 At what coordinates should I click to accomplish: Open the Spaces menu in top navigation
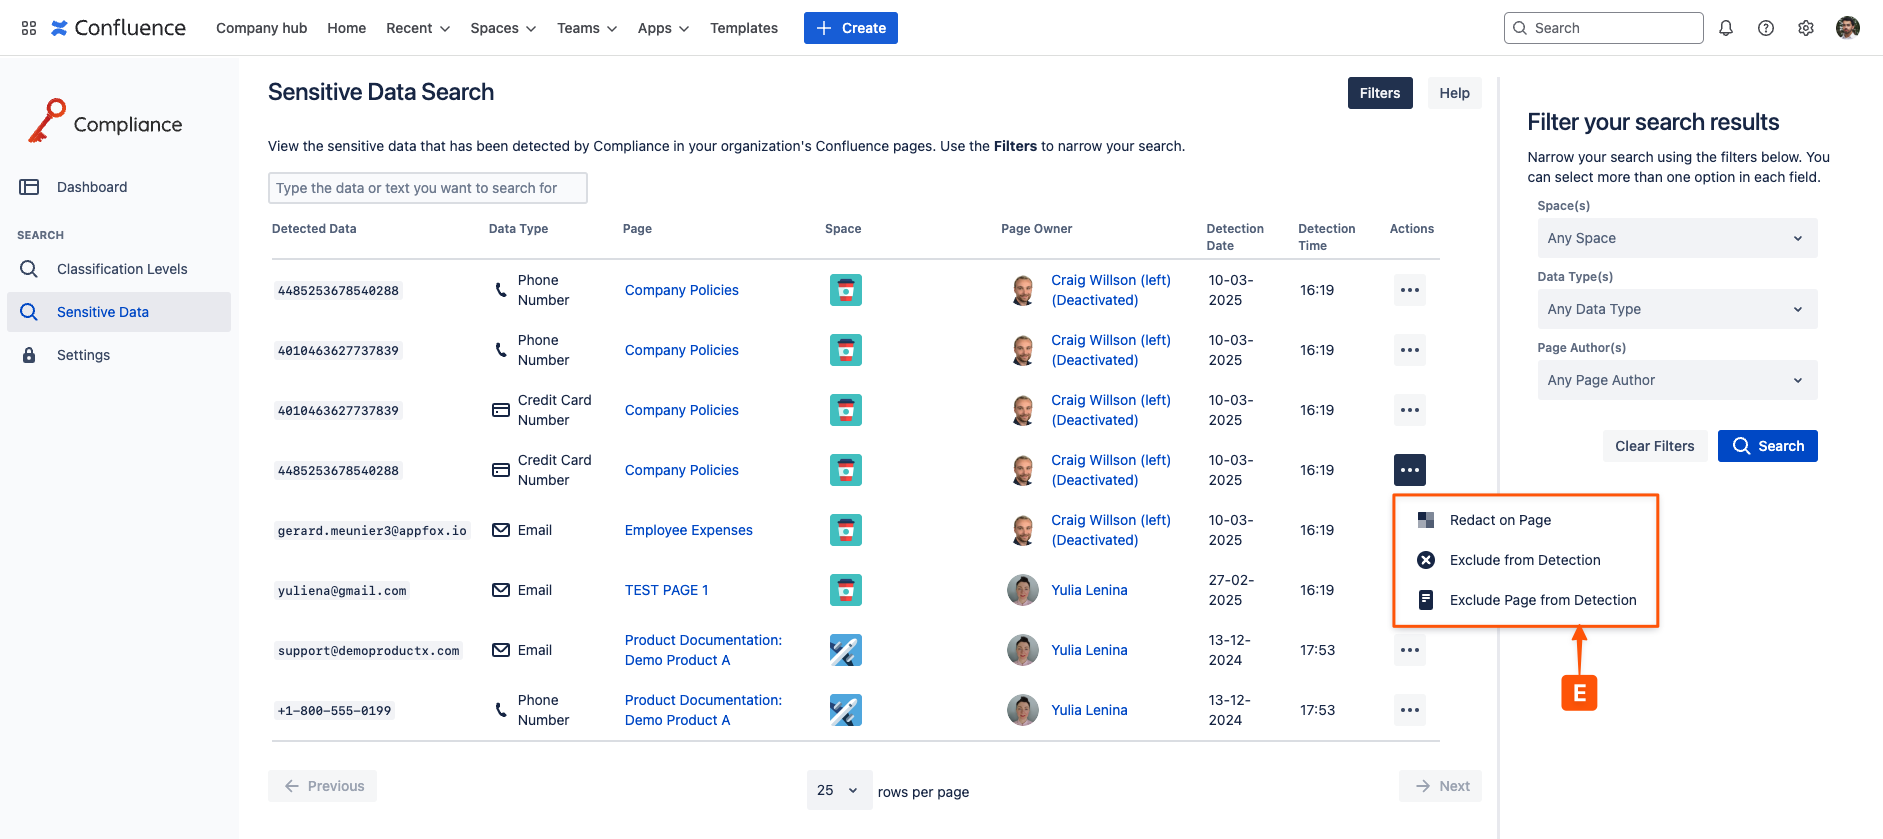[503, 28]
